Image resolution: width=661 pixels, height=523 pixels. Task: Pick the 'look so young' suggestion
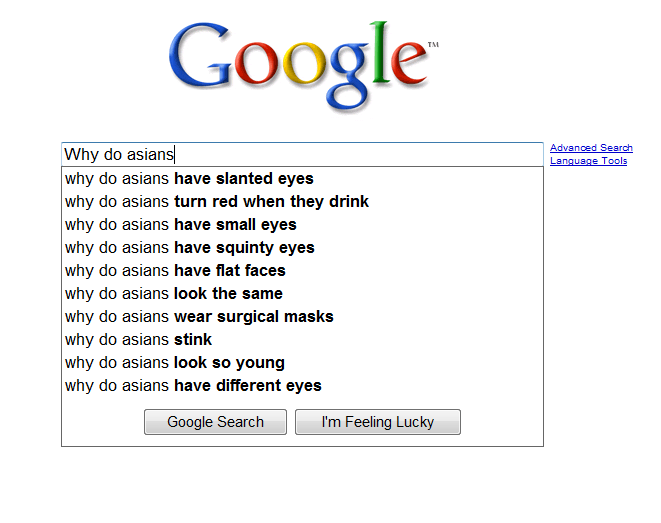point(302,362)
